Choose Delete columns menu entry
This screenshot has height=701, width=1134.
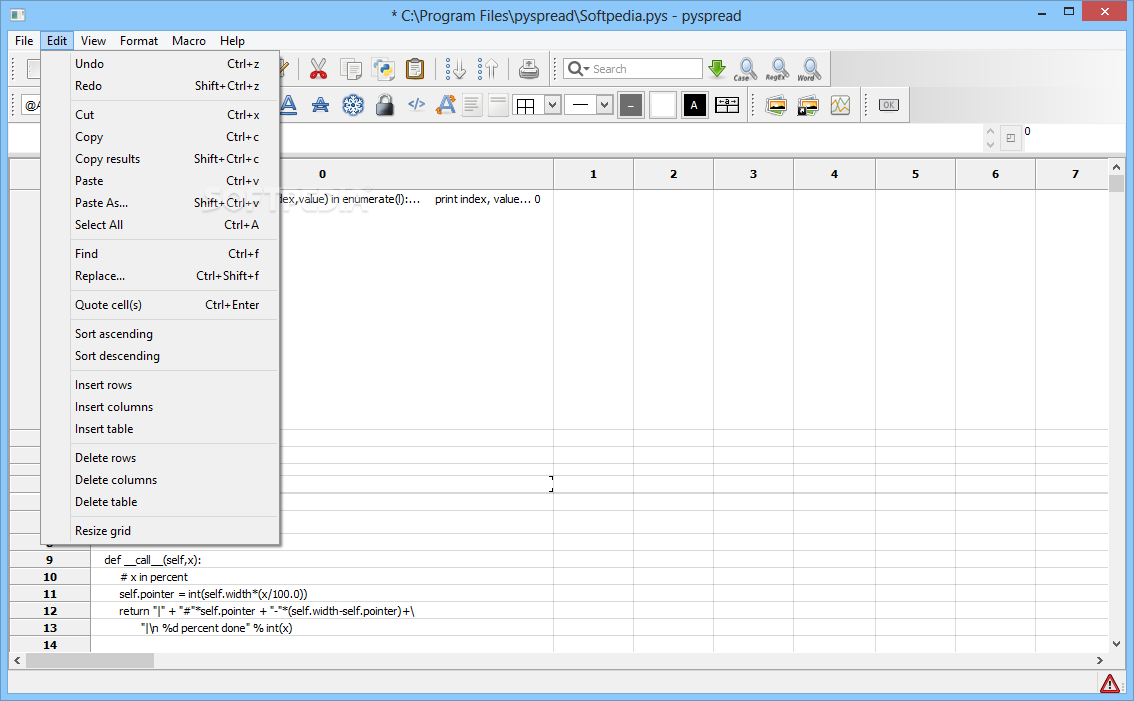coord(160,480)
